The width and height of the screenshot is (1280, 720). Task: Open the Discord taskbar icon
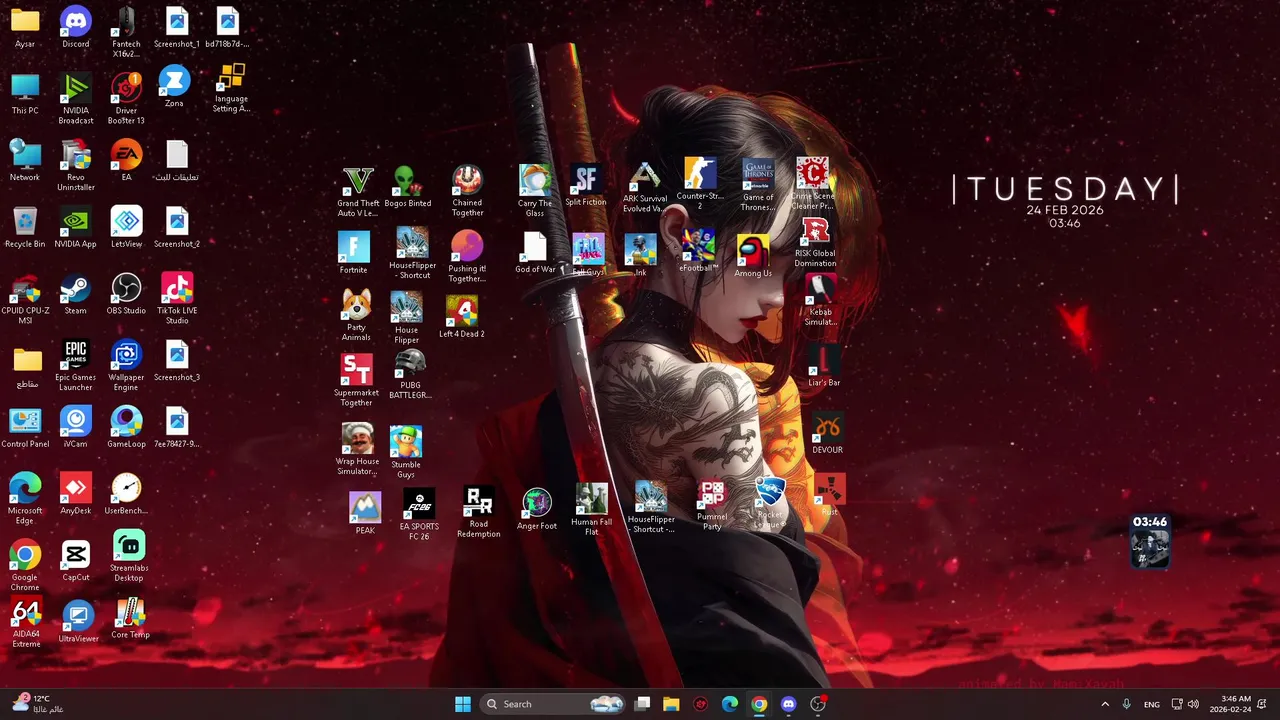pyautogui.click(x=788, y=704)
